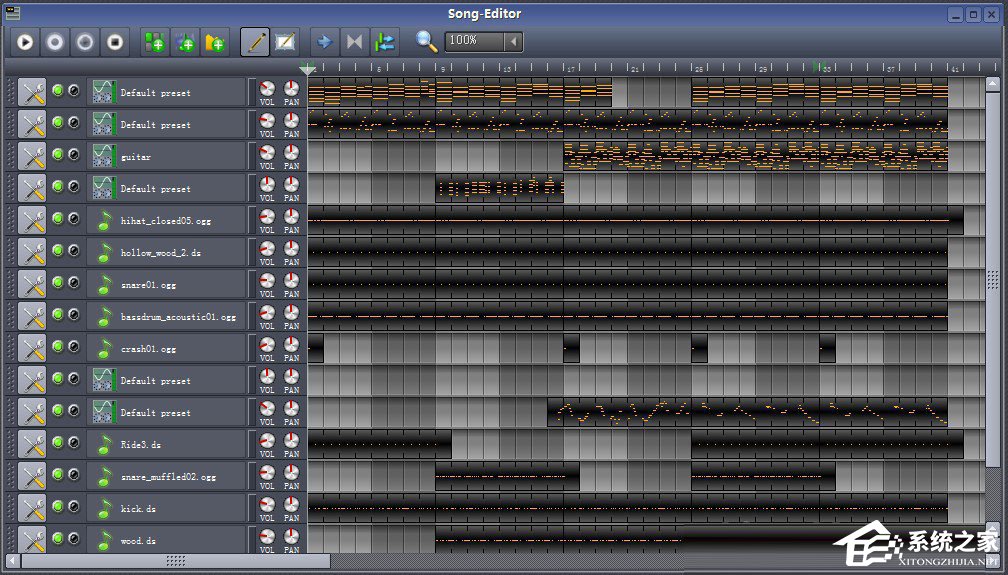Mute the crash01.ogg track
1008x575 pixels.
[x=58, y=347]
